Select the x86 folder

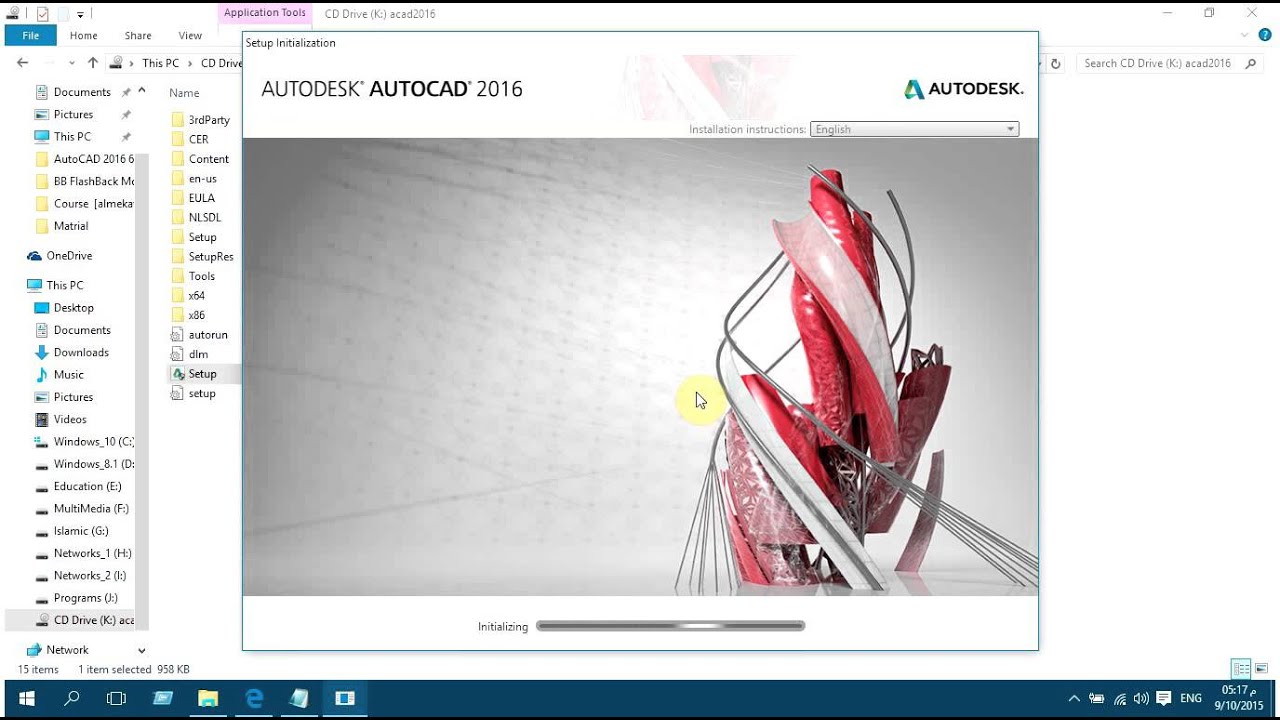click(188, 315)
